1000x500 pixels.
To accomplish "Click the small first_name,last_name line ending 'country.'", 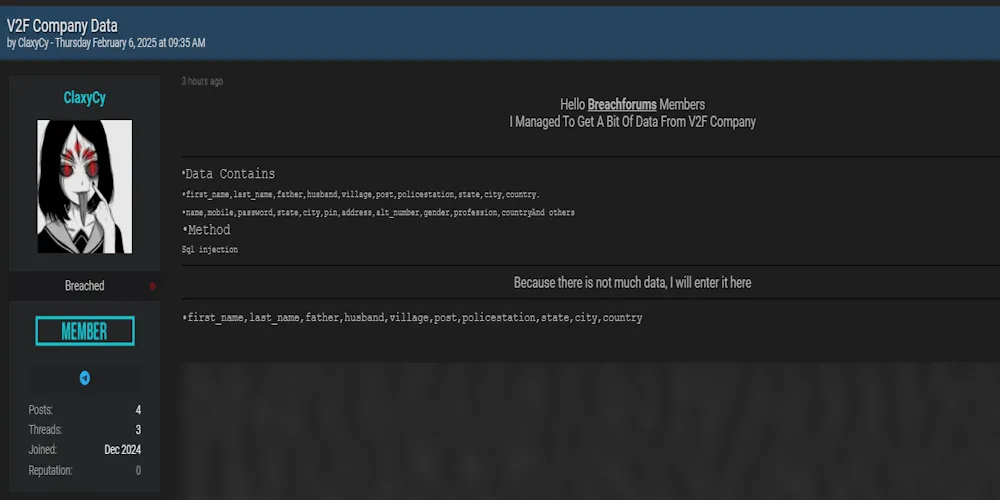I will (x=360, y=195).
